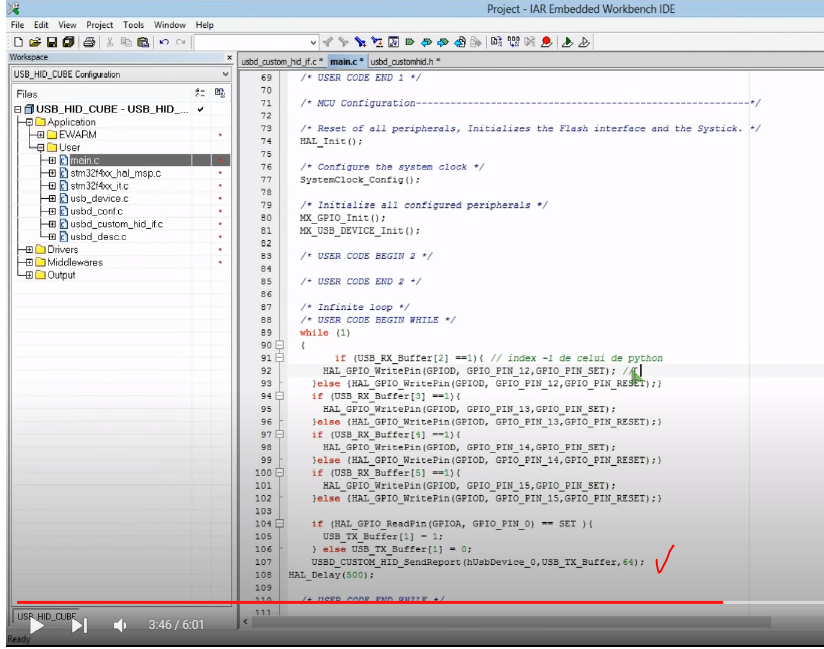The height and width of the screenshot is (649, 824).
Task: Save the current file with the floppy icon
Action: (x=52, y=42)
